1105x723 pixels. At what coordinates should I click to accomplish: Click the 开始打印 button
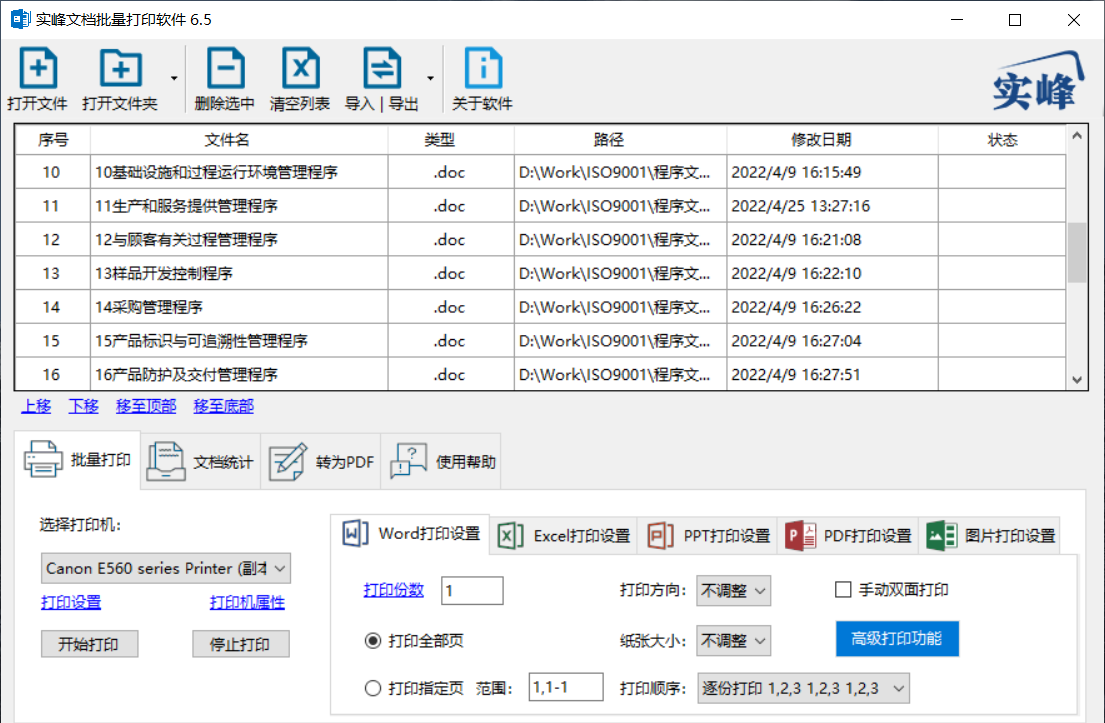(89, 644)
